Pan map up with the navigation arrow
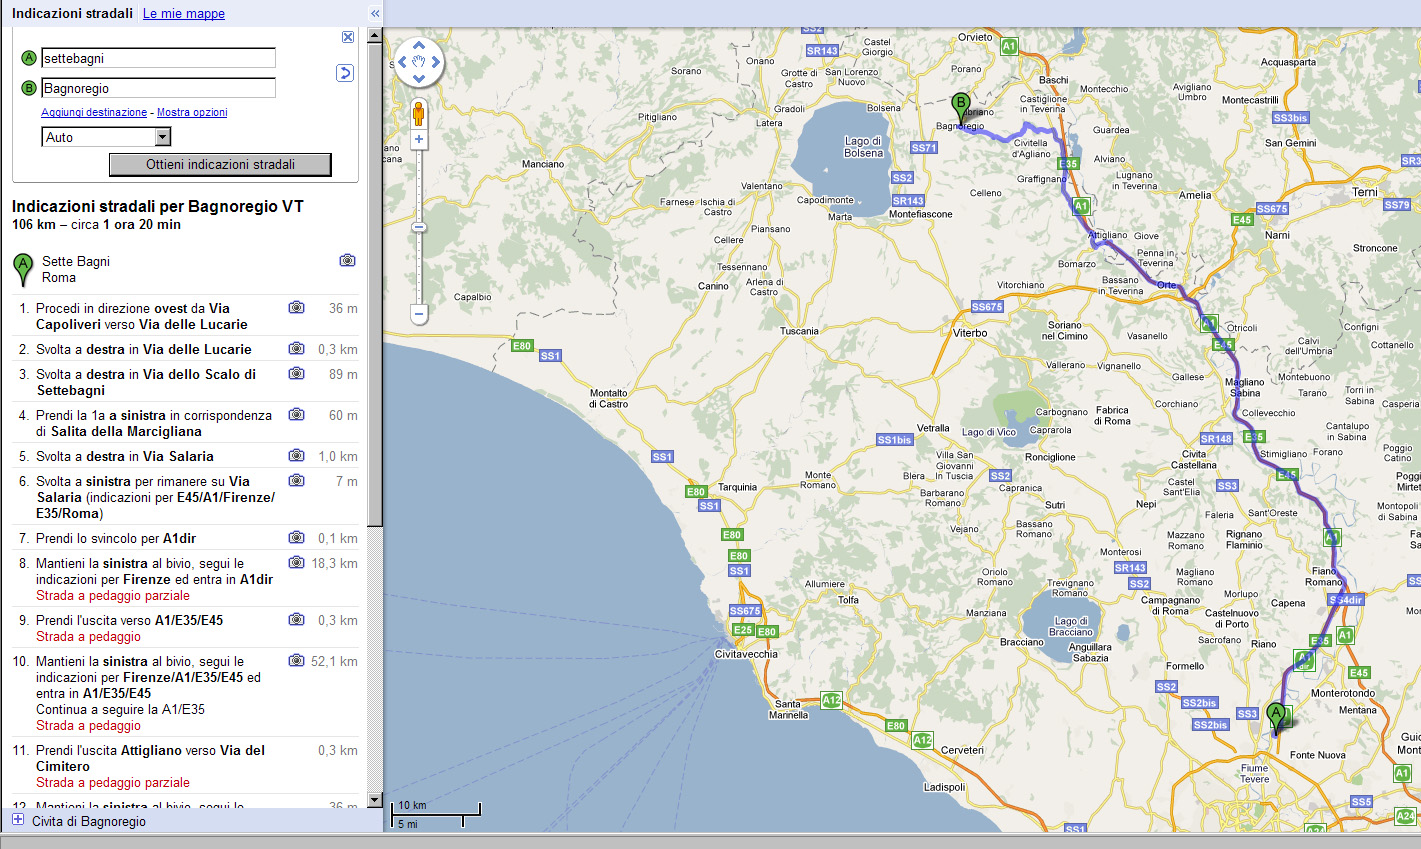The image size is (1421, 849). (x=419, y=46)
